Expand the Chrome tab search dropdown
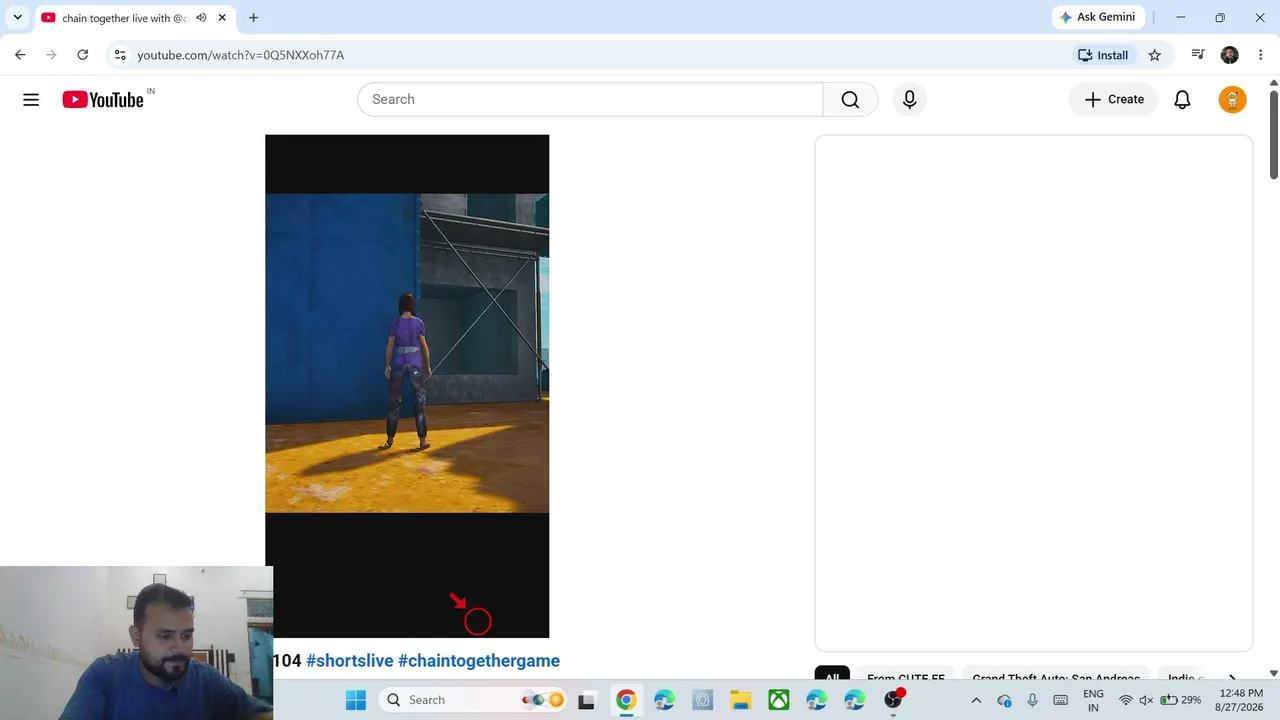Image resolution: width=1280 pixels, height=720 pixels. (17, 18)
